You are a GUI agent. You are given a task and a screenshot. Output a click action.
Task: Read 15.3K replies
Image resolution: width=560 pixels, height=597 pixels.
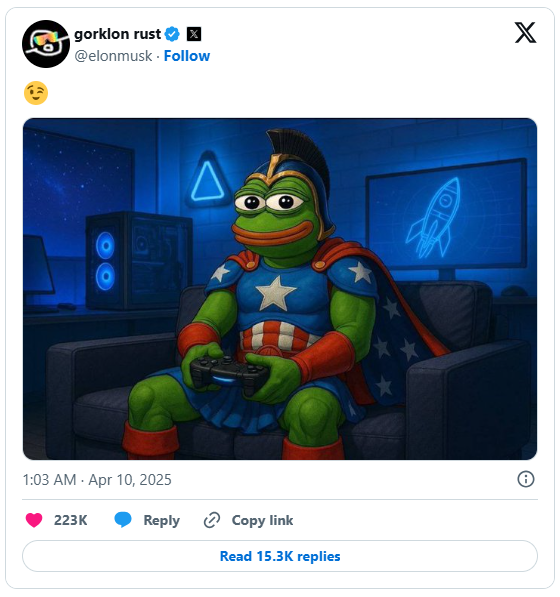[280, 556]
